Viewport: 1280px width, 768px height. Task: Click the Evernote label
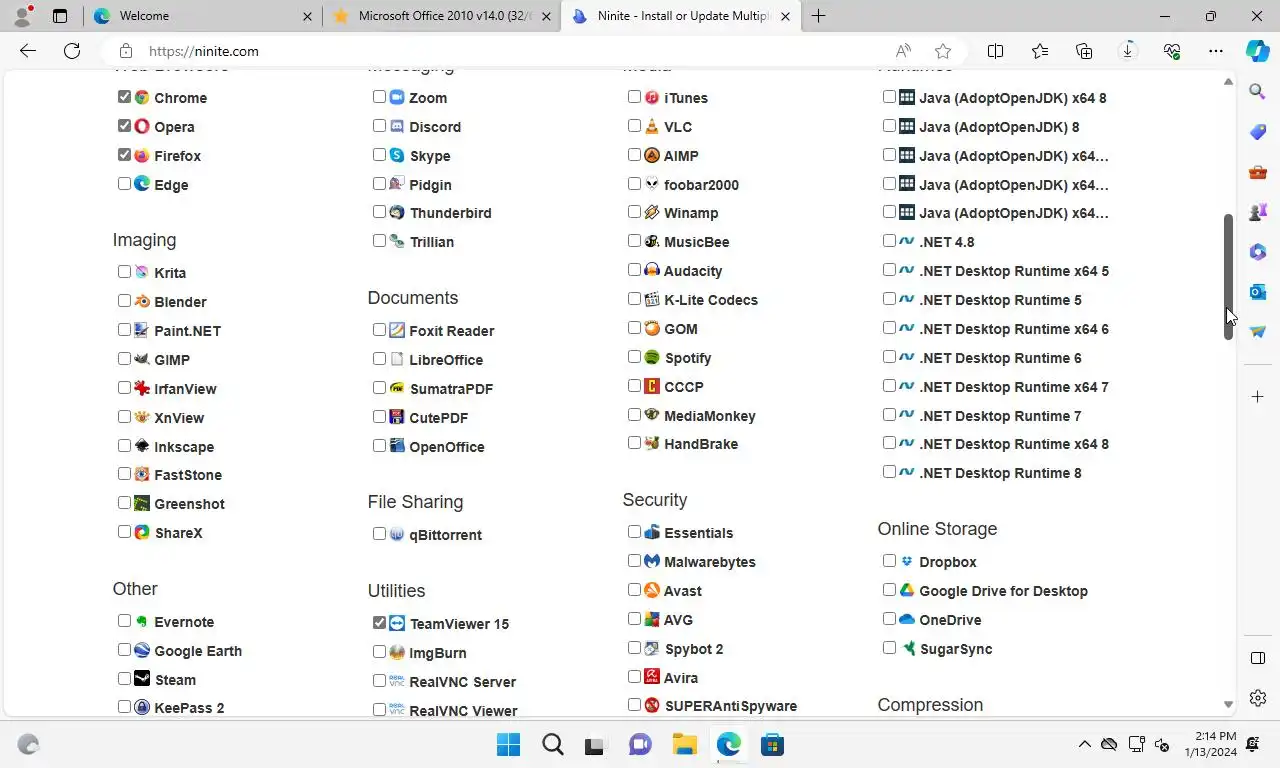184,622
